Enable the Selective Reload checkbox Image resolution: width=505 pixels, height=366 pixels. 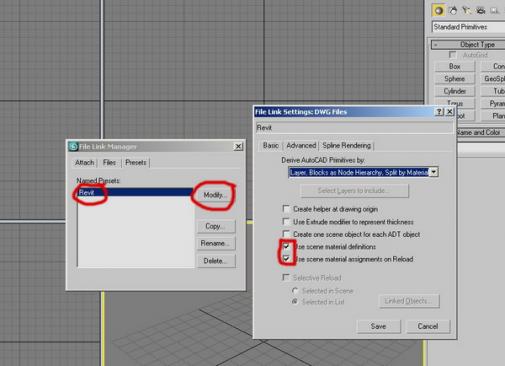pos(286,277)
